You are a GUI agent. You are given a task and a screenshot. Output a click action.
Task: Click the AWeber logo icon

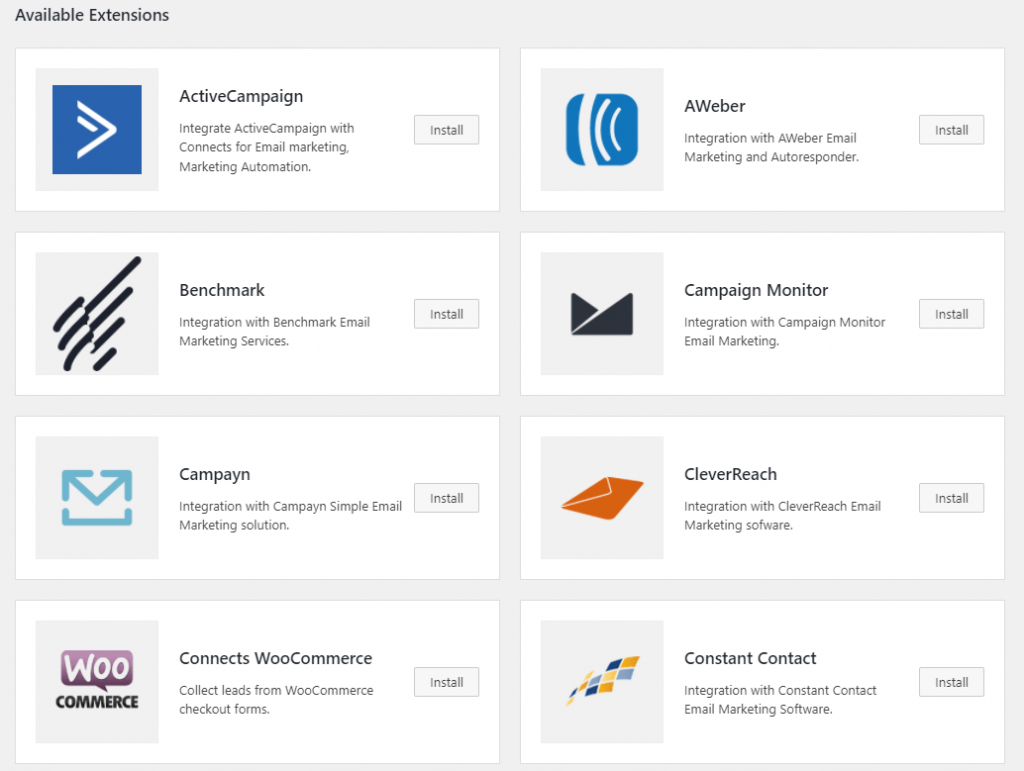click(x=601, y=130)
